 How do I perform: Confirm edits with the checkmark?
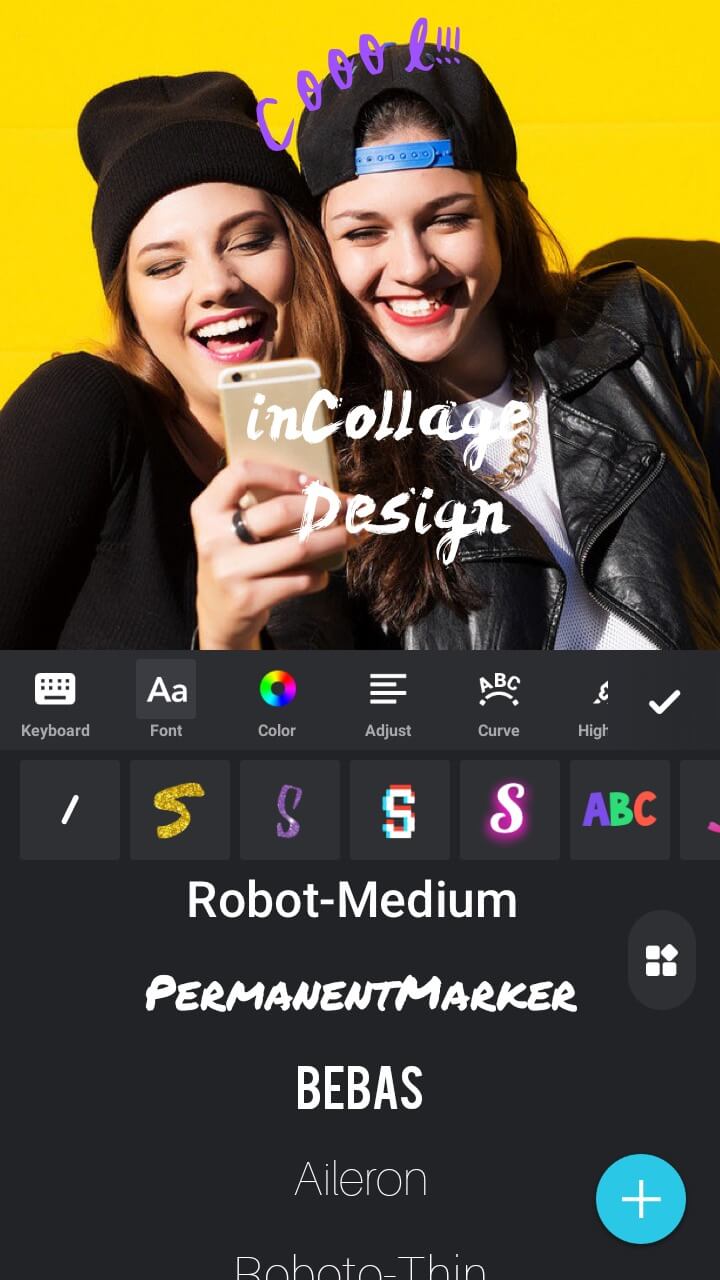click(664, 702)
